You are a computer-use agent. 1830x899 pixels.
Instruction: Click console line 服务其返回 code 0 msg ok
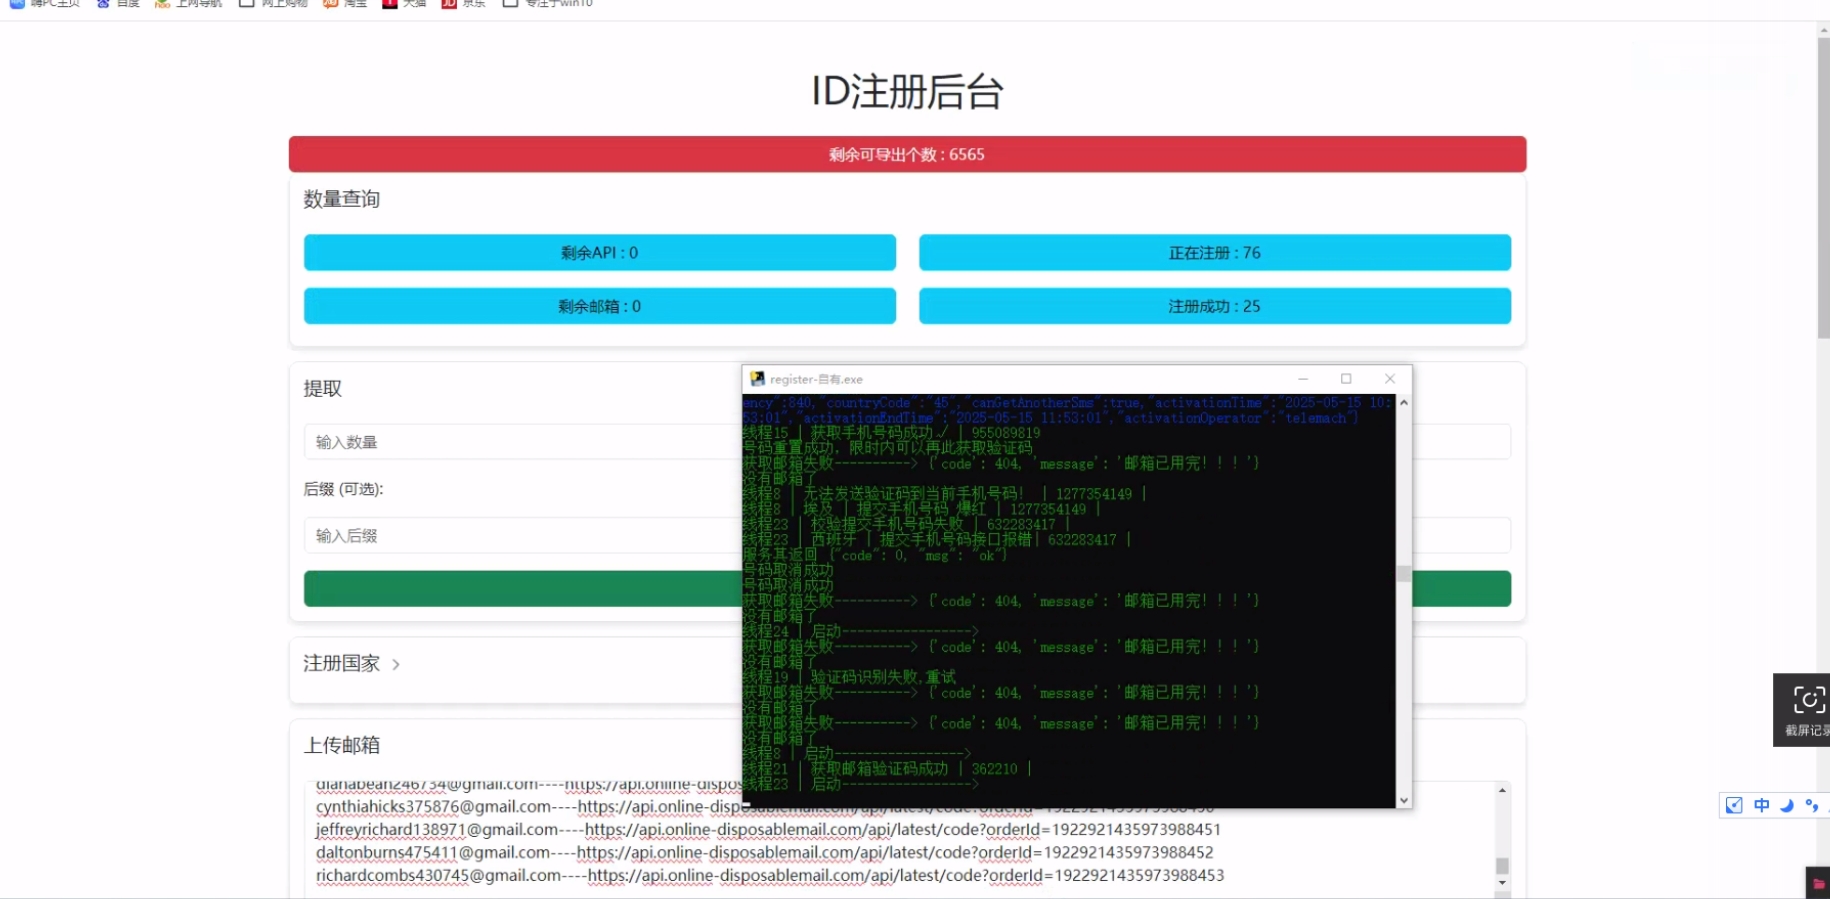click(875, 555)
